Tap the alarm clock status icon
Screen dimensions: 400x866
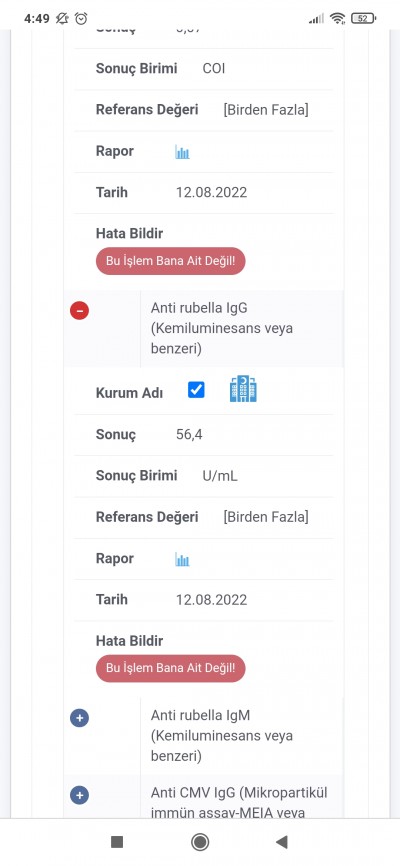(81, 19)
